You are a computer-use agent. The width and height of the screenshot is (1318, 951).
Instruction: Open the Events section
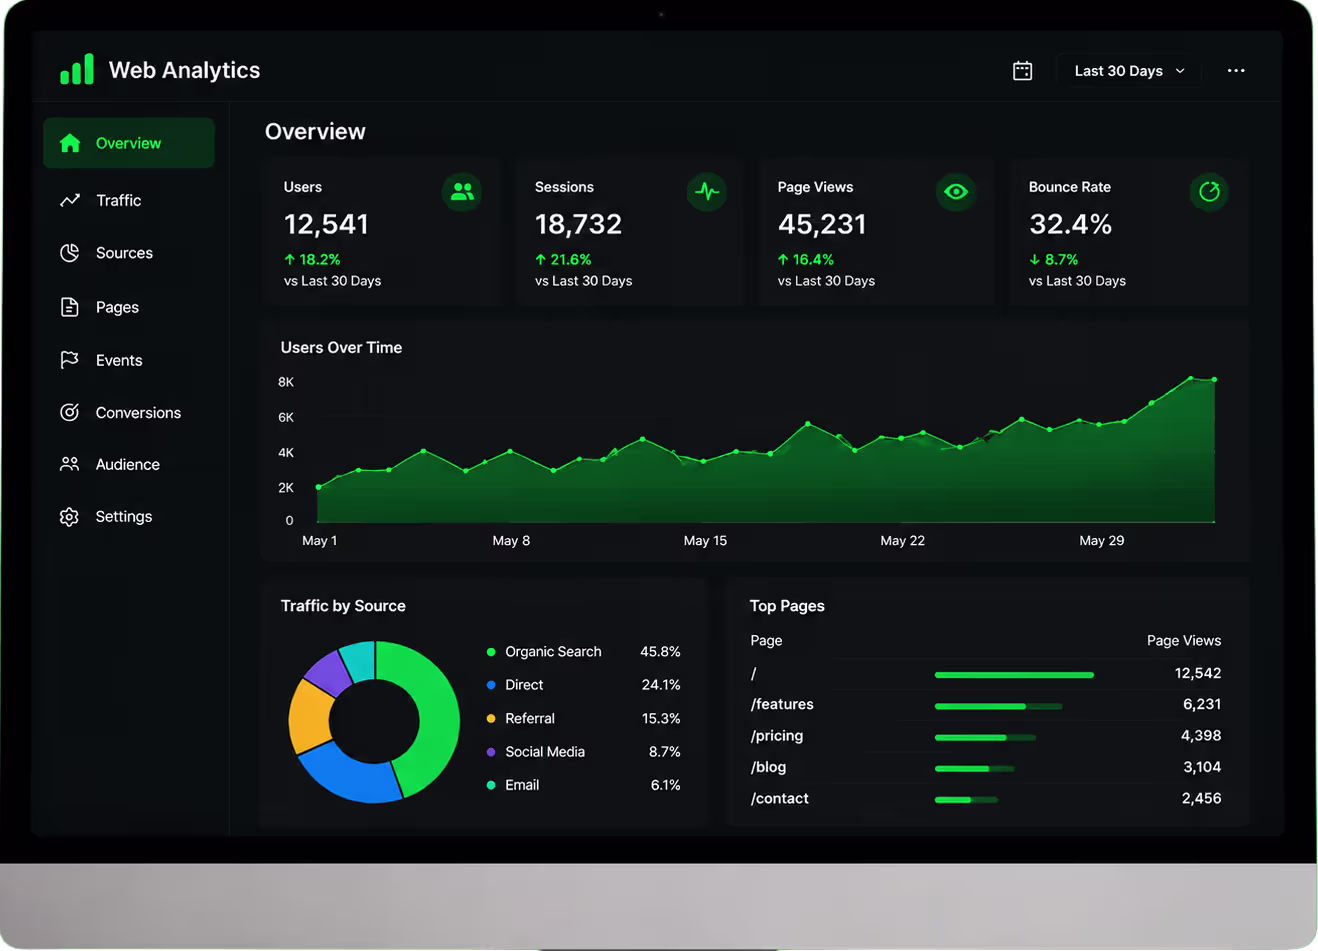coord(119,360)
